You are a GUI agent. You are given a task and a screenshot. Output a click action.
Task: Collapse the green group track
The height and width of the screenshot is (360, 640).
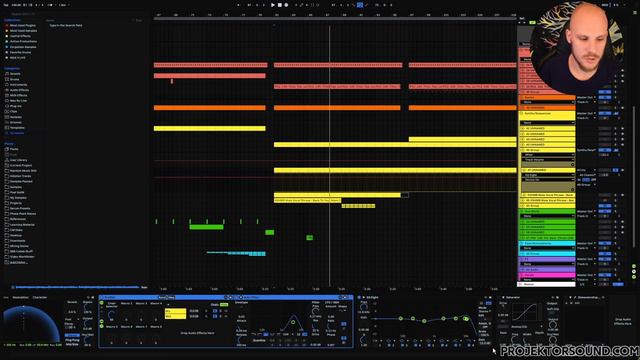click(x=521, y=211)
